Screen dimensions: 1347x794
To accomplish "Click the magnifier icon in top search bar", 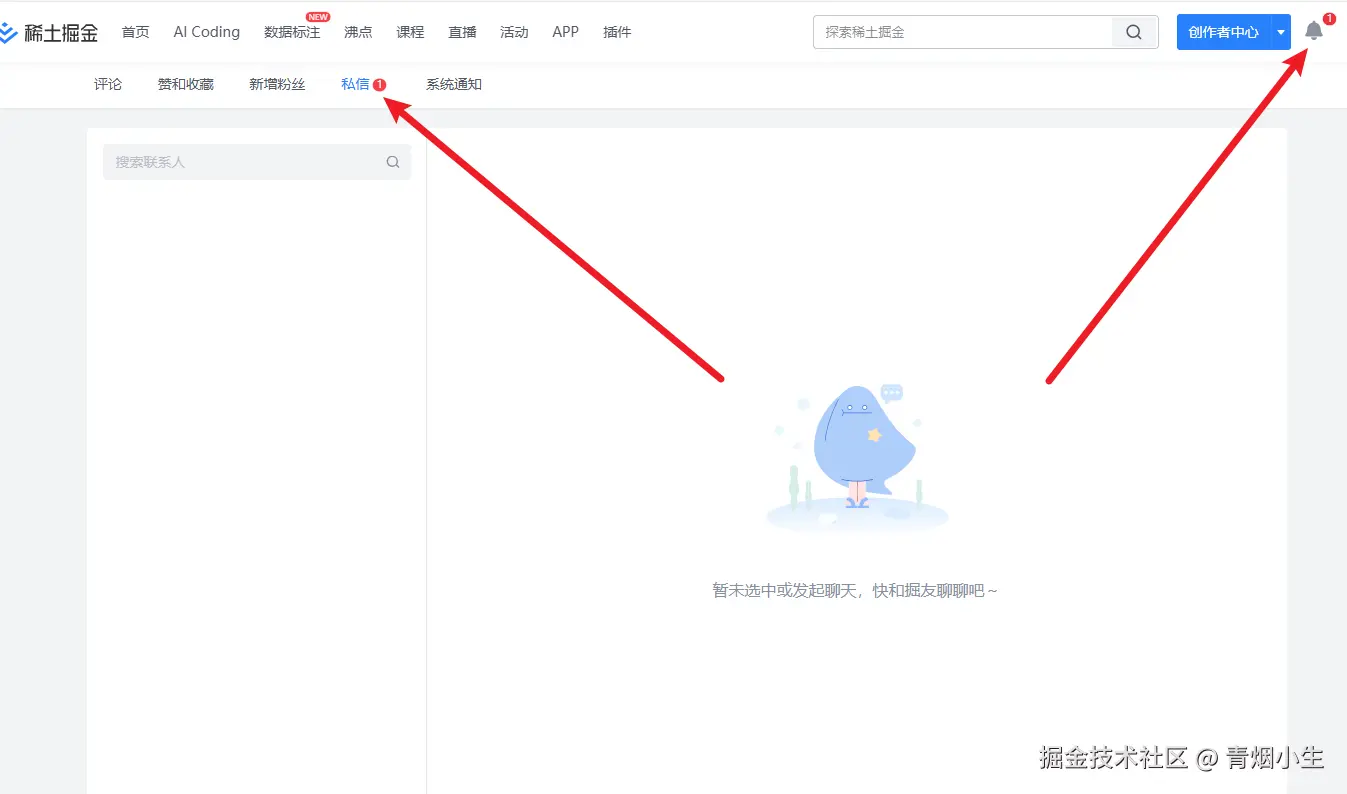I will 1133,31.
